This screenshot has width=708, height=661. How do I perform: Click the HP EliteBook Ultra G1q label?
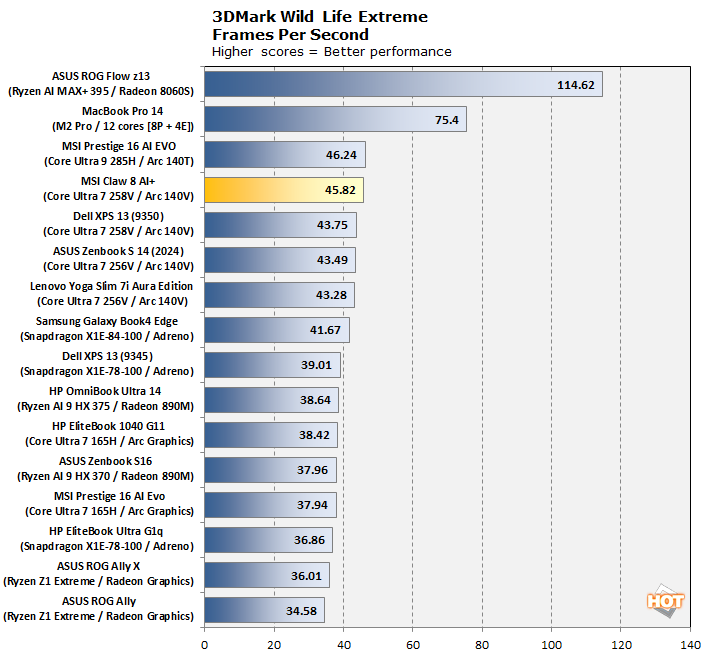click(106, 531)
